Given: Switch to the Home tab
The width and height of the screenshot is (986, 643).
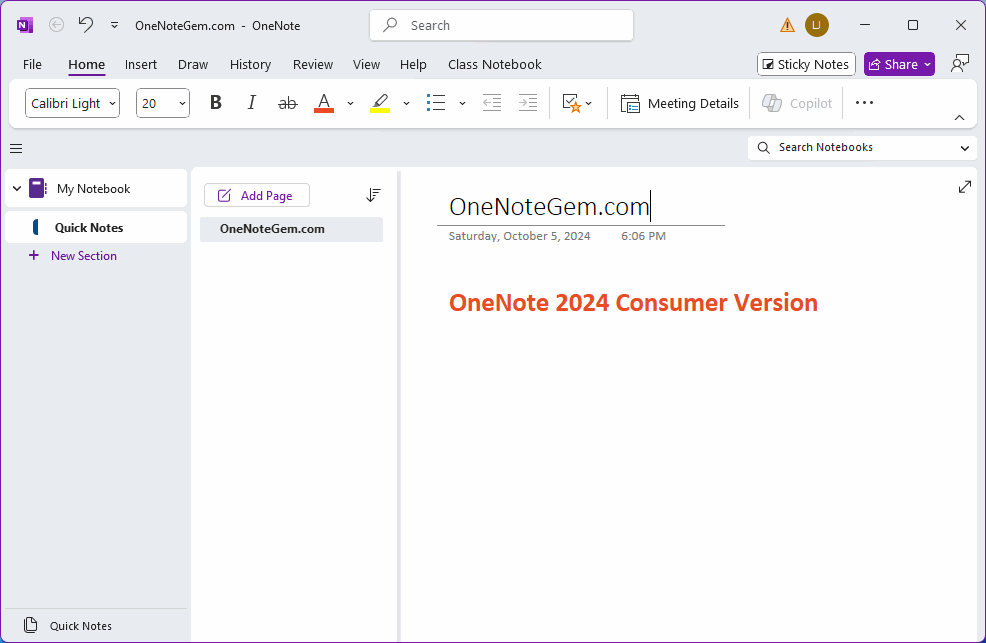Looking at the screenshot, I should 86,64.
